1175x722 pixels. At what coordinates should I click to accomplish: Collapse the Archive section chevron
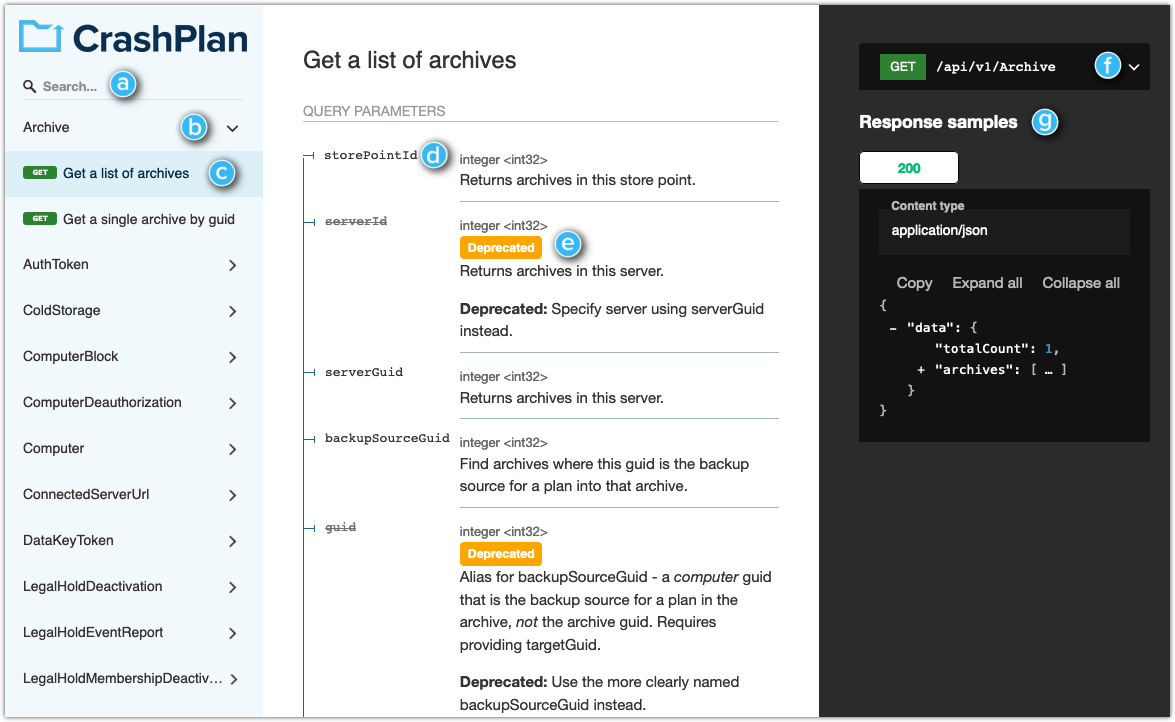pos(232,128)
